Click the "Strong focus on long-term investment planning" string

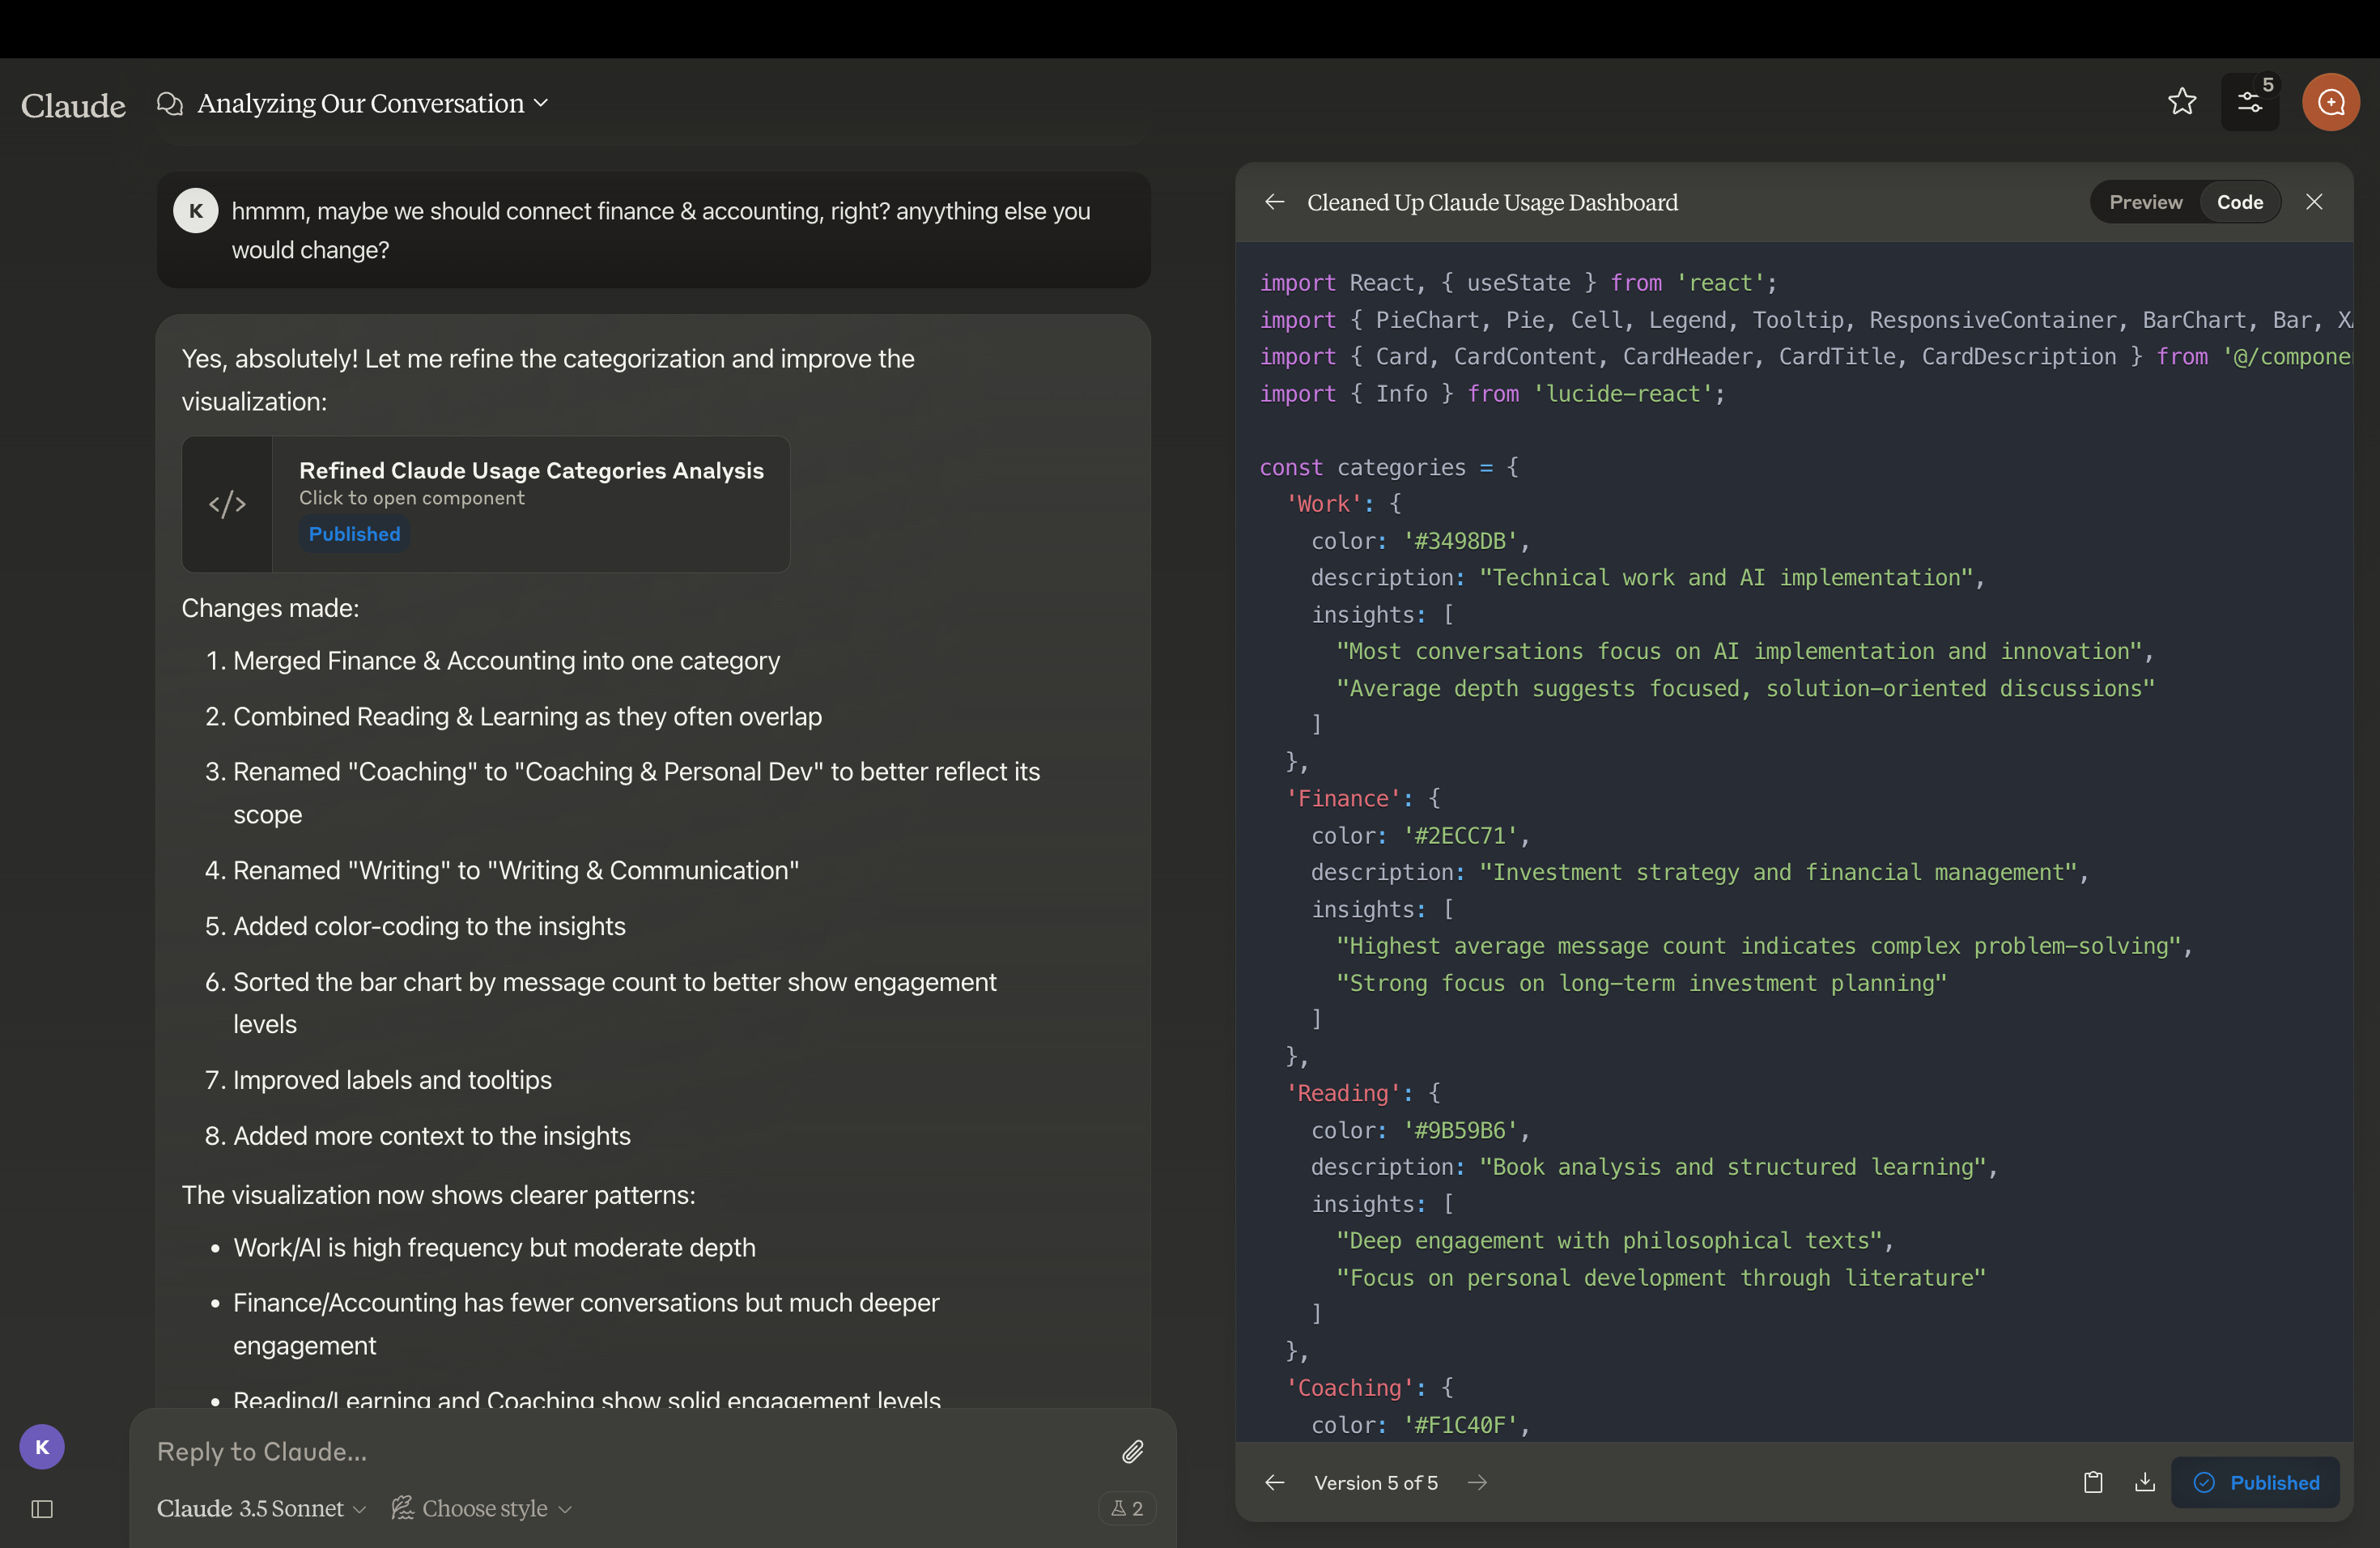[1641, 983]
